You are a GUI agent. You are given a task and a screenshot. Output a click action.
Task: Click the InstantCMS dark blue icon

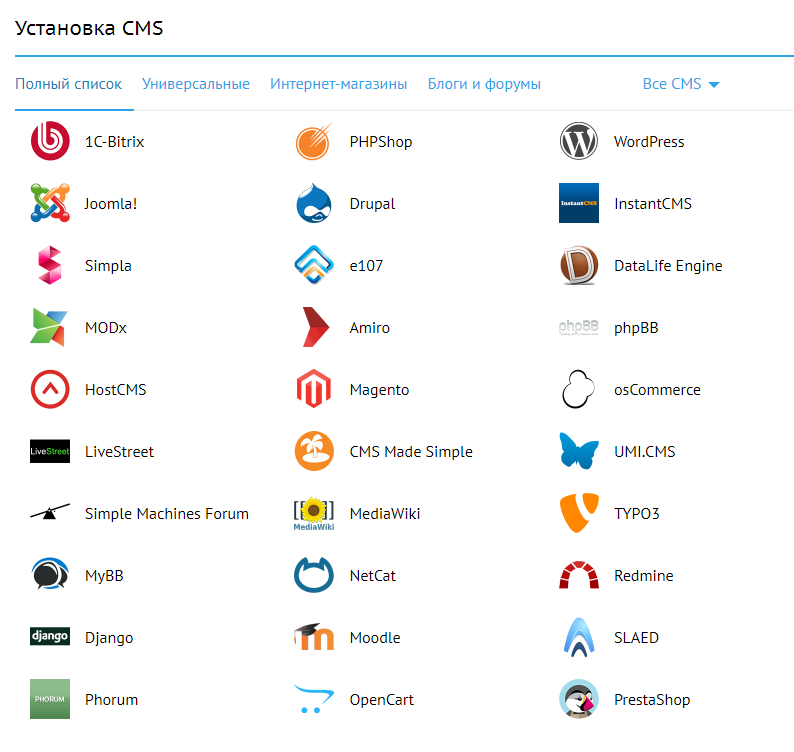[x=579, y=203]
